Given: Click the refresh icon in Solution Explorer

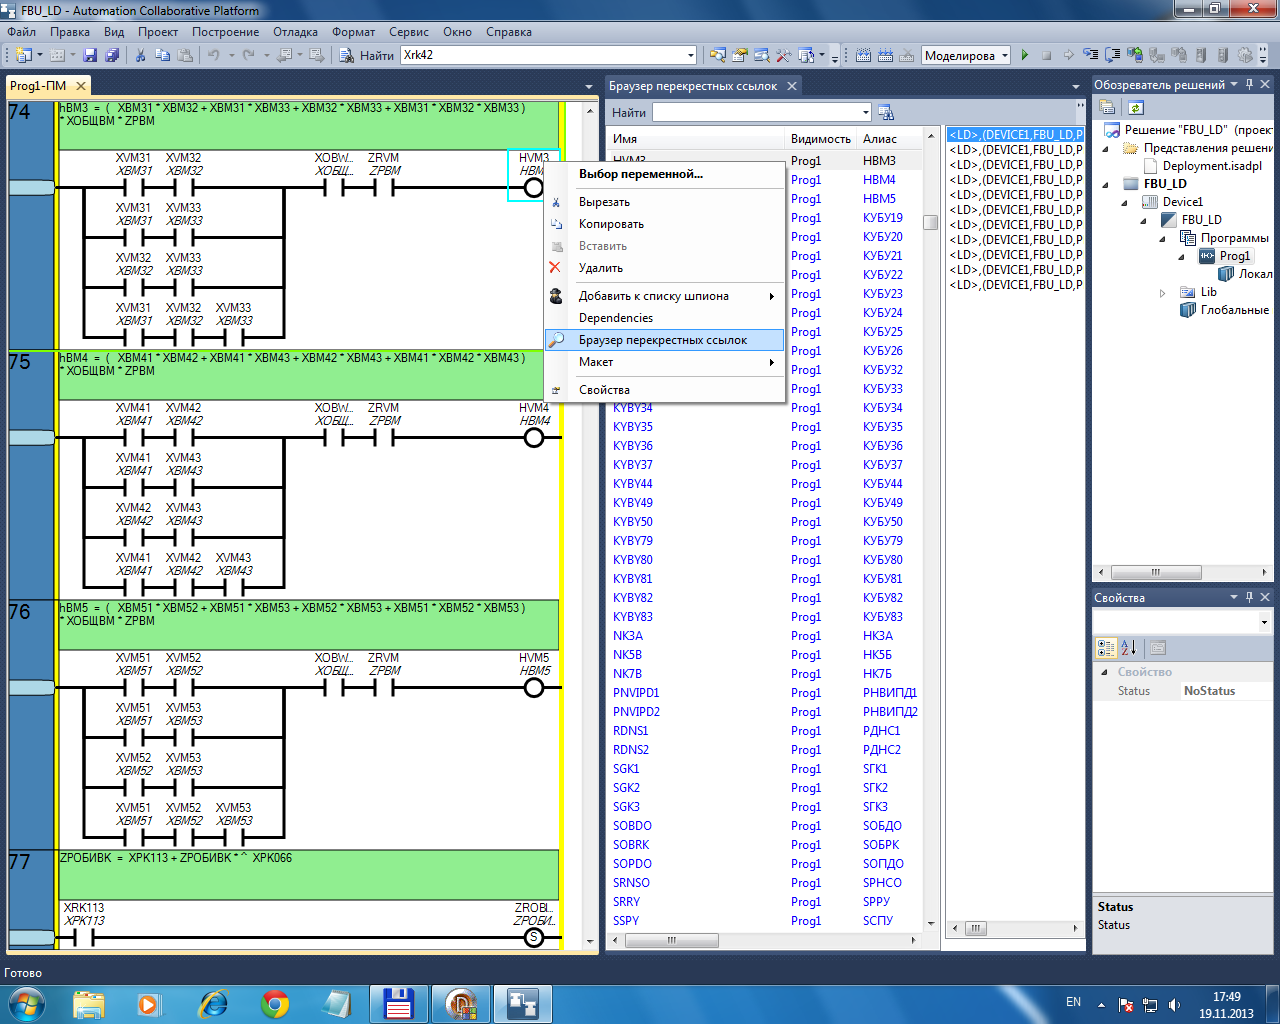Looking at the screenshot, I should [x=1136, y=108].
